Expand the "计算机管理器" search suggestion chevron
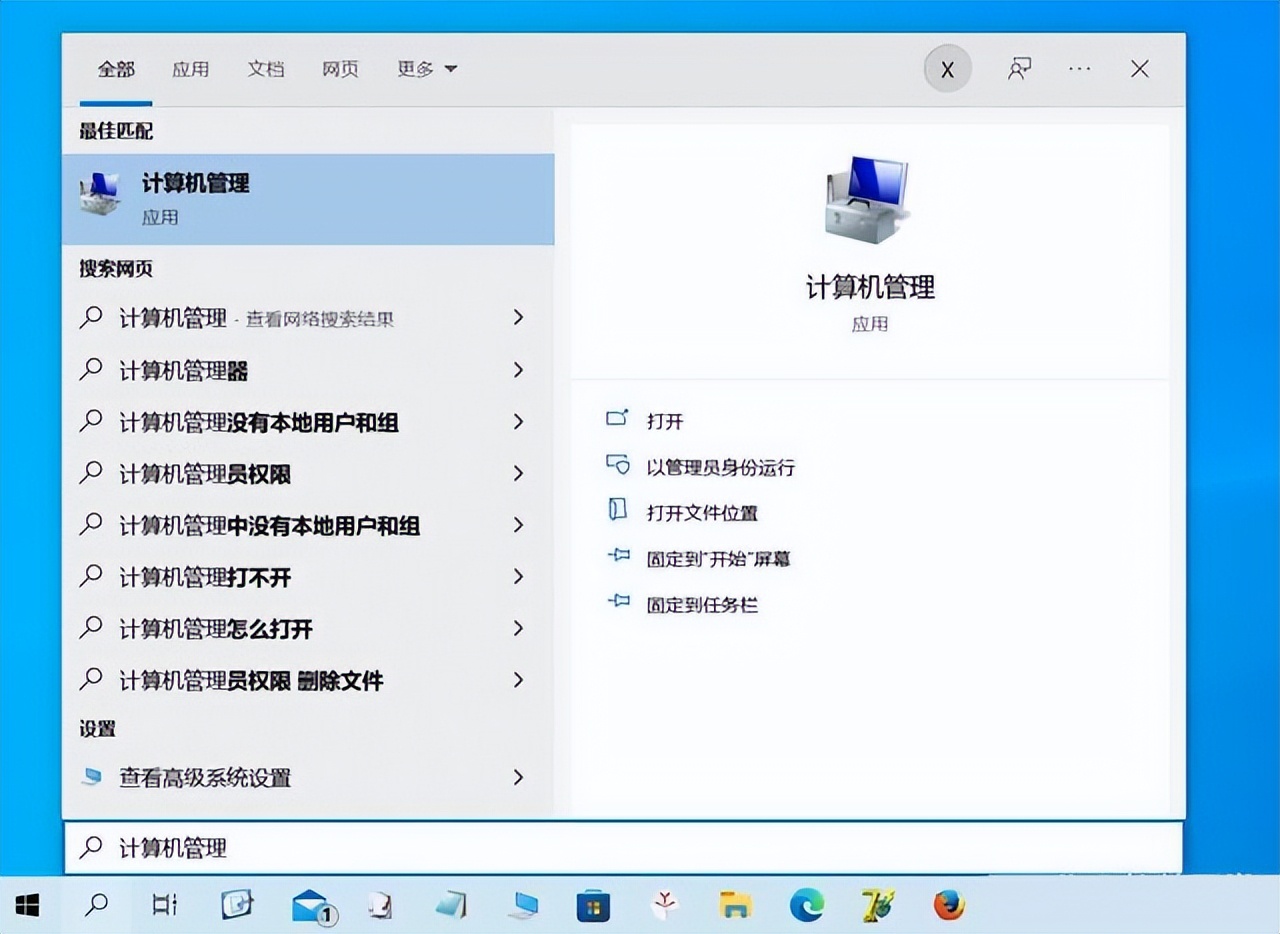1280x934 pixels. (519, 370)
